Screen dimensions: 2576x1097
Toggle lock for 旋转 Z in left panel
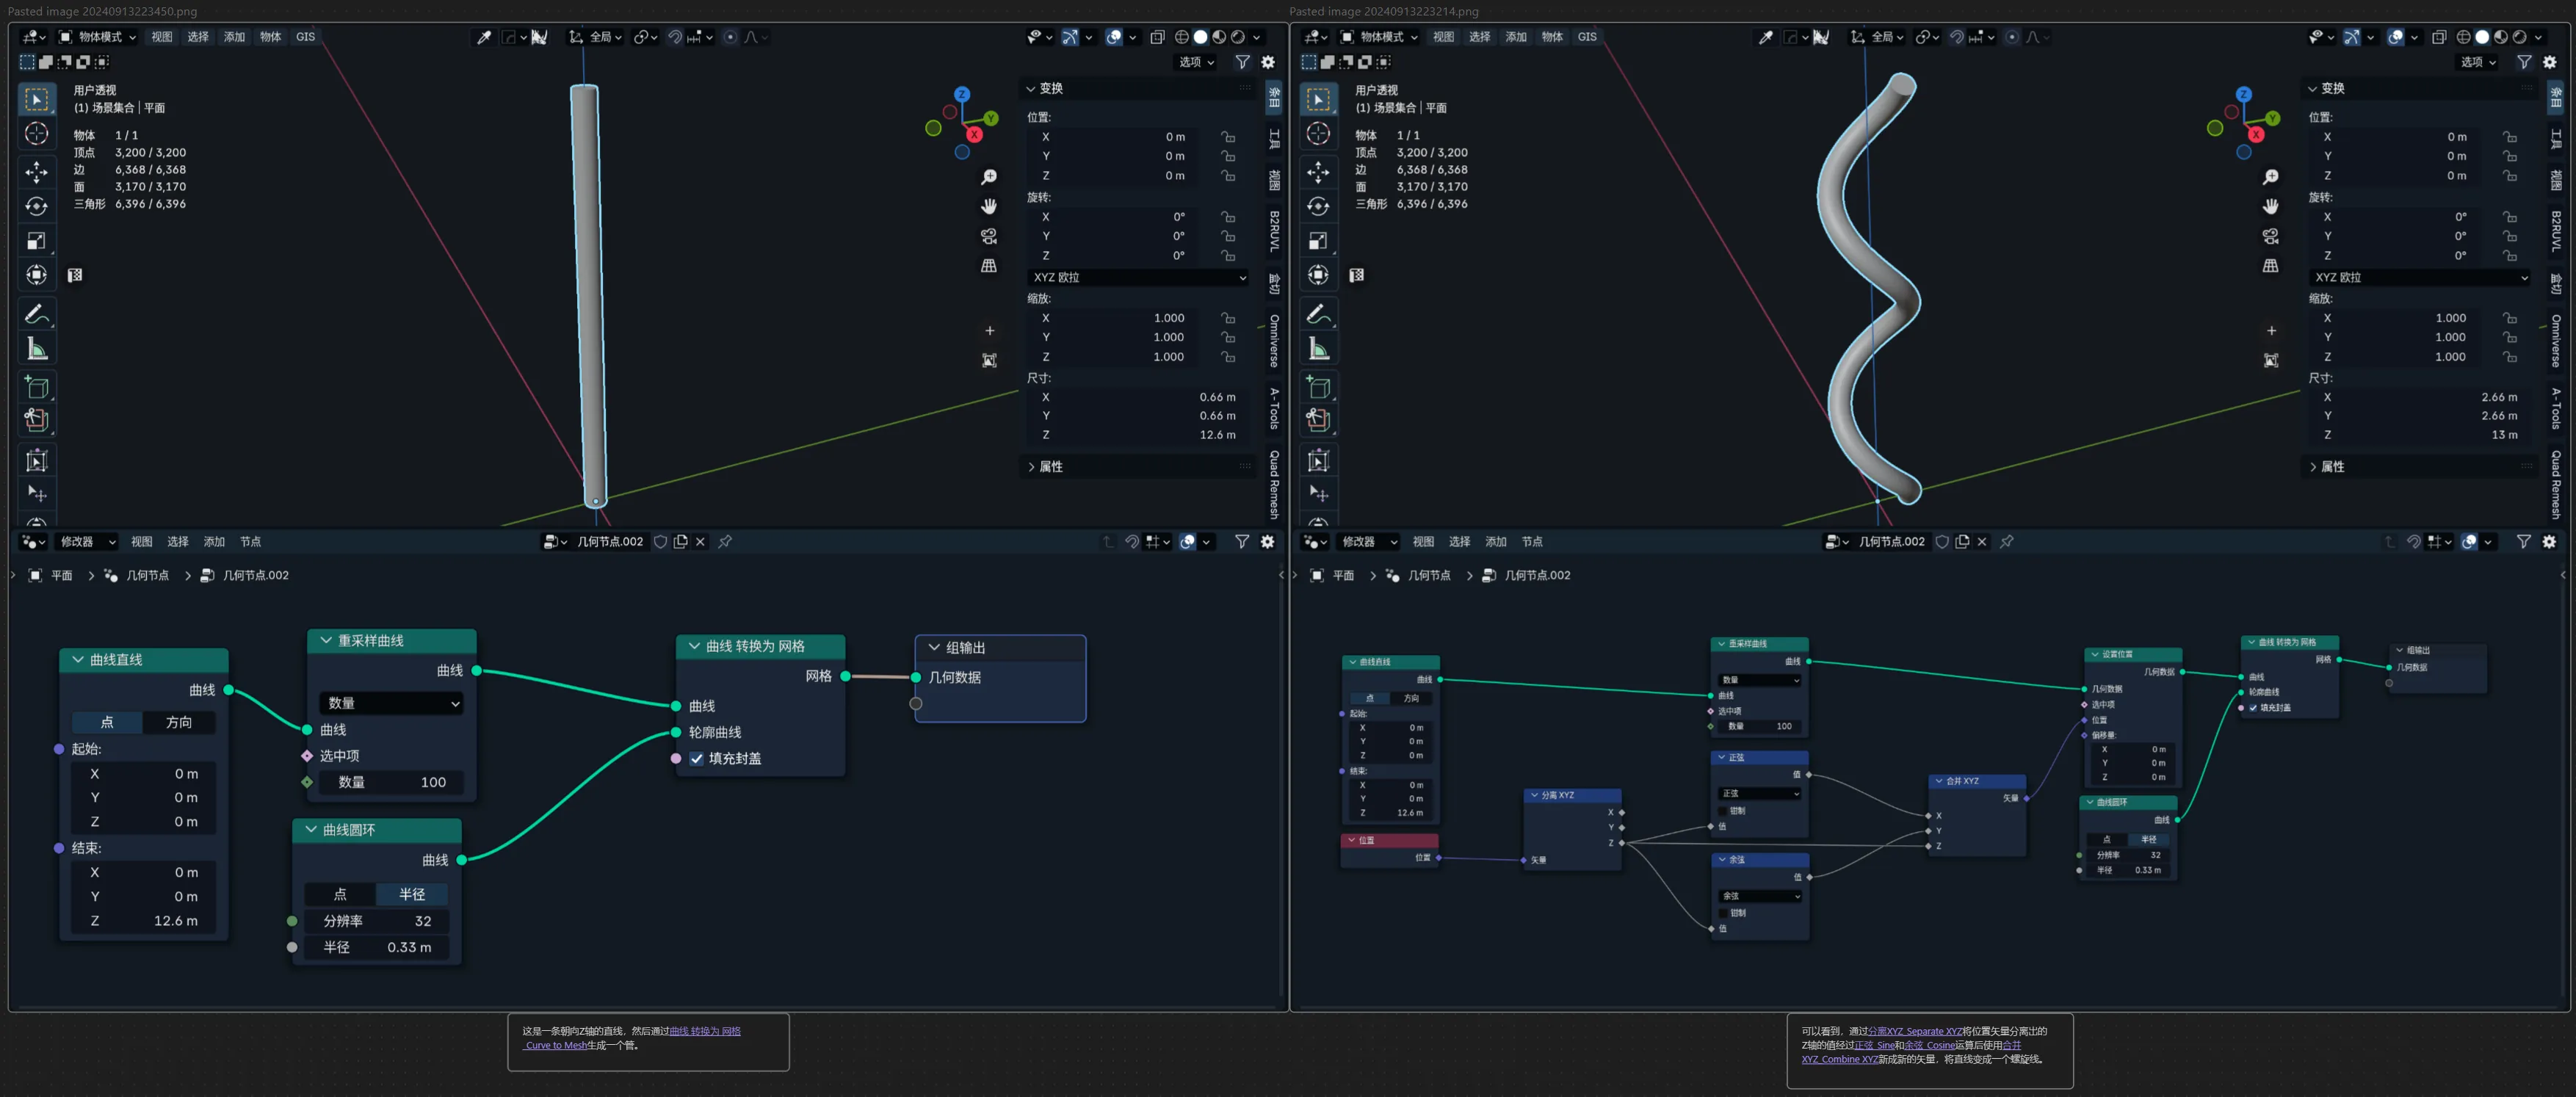(1227, 255)
